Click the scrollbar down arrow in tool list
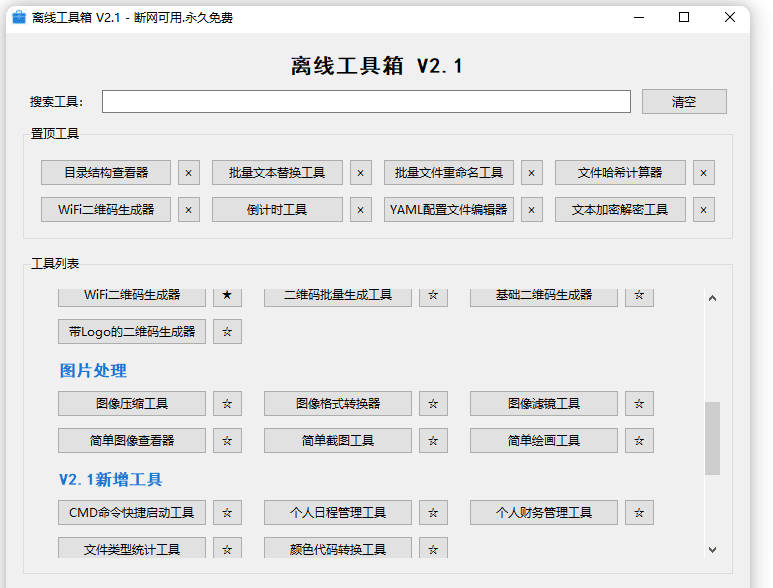The width and height of the screenshot is (773, 588). (712, 549)
